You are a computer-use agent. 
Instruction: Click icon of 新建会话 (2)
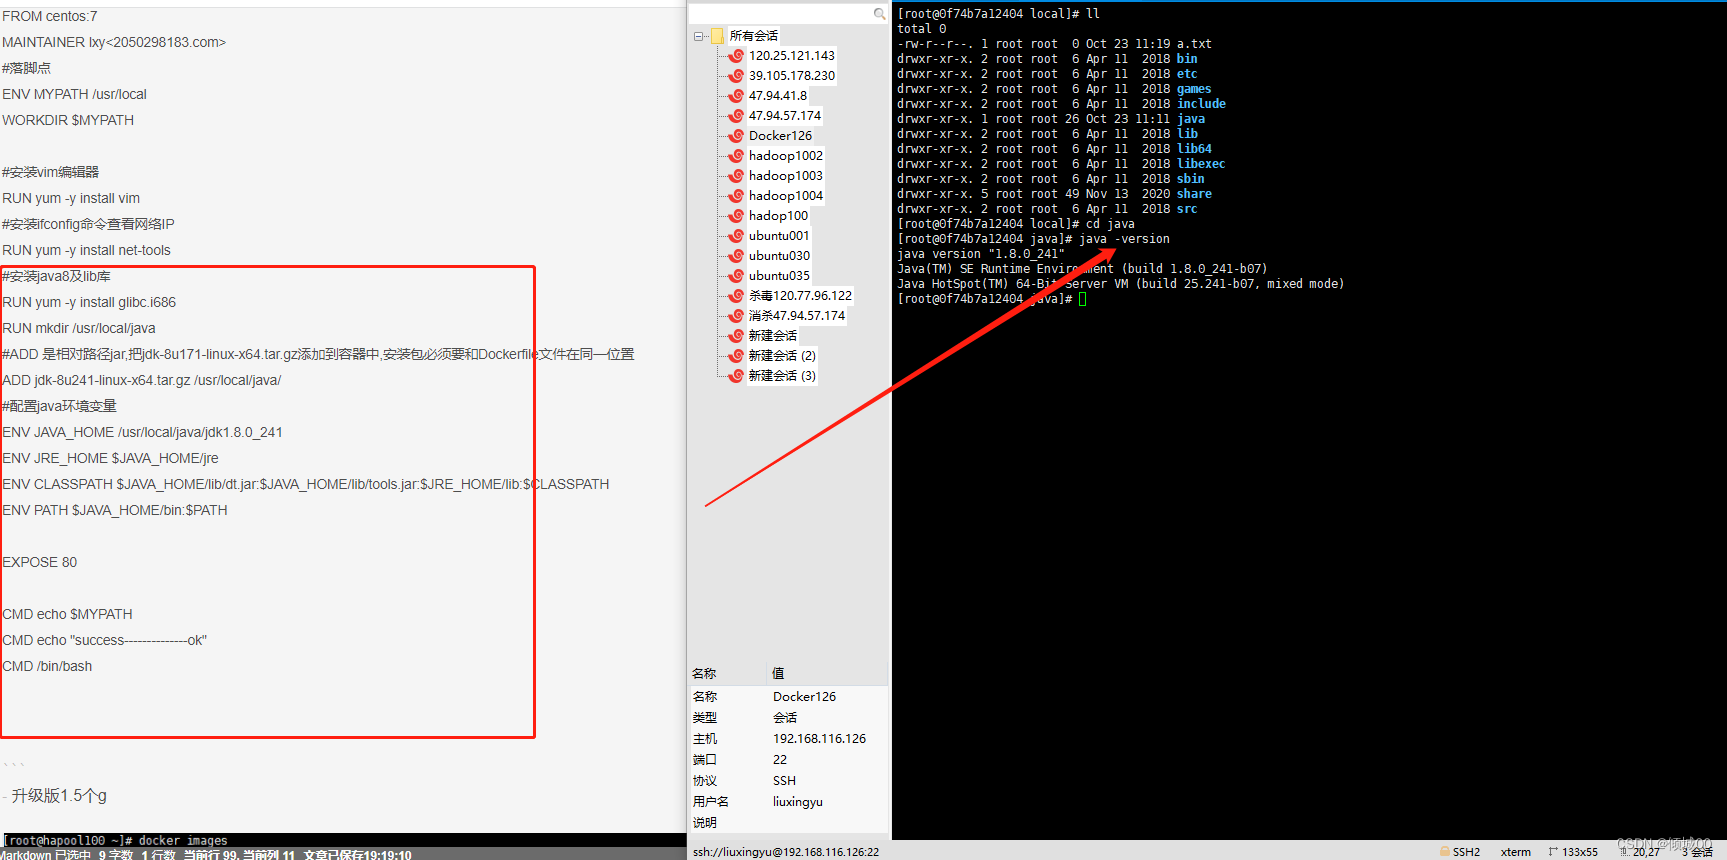tap(736, 356)
